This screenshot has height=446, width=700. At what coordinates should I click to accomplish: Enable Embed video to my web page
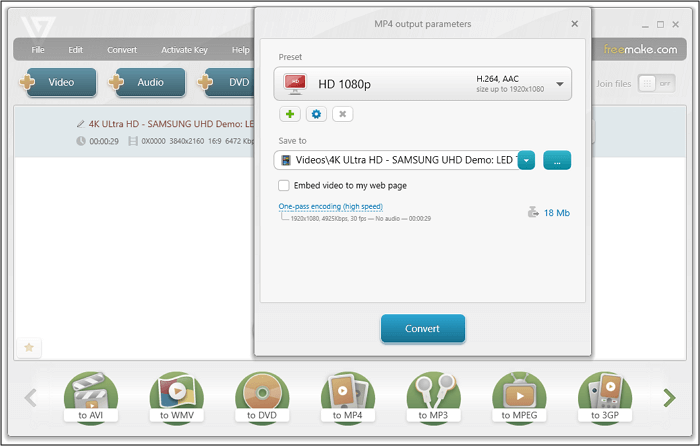coord(284,185)
